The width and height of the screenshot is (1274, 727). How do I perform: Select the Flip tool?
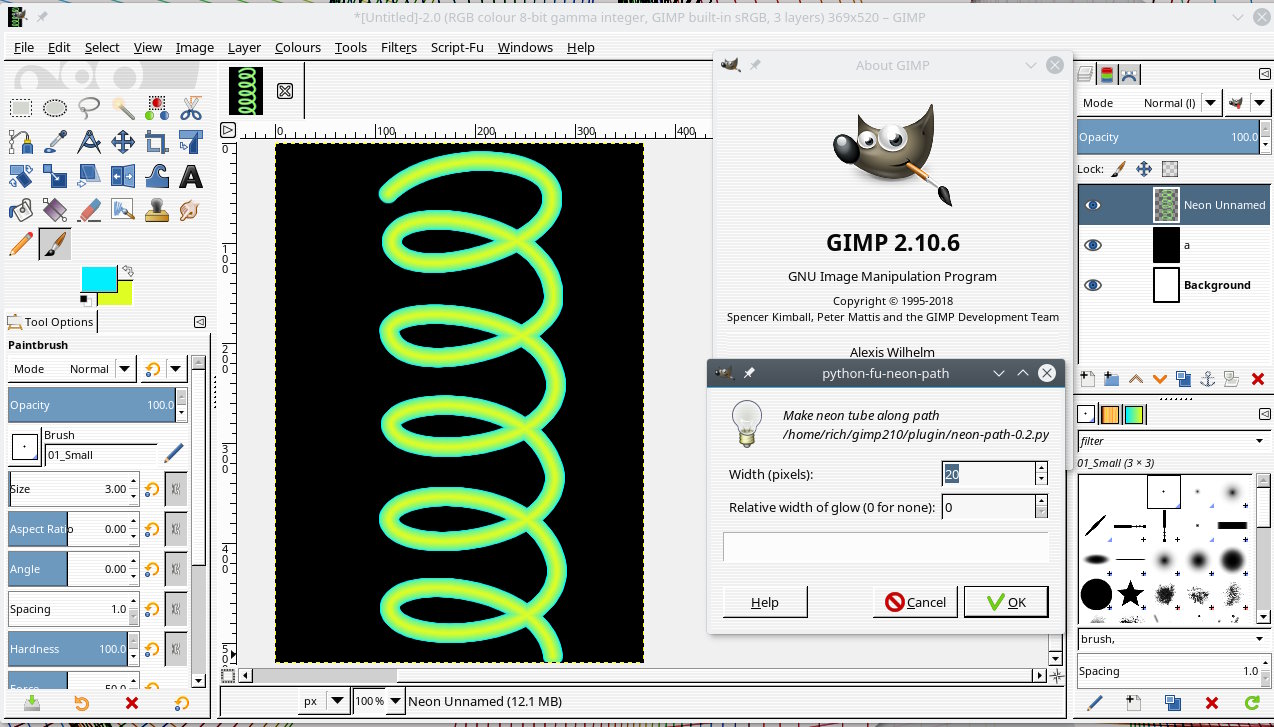[123, 176]
